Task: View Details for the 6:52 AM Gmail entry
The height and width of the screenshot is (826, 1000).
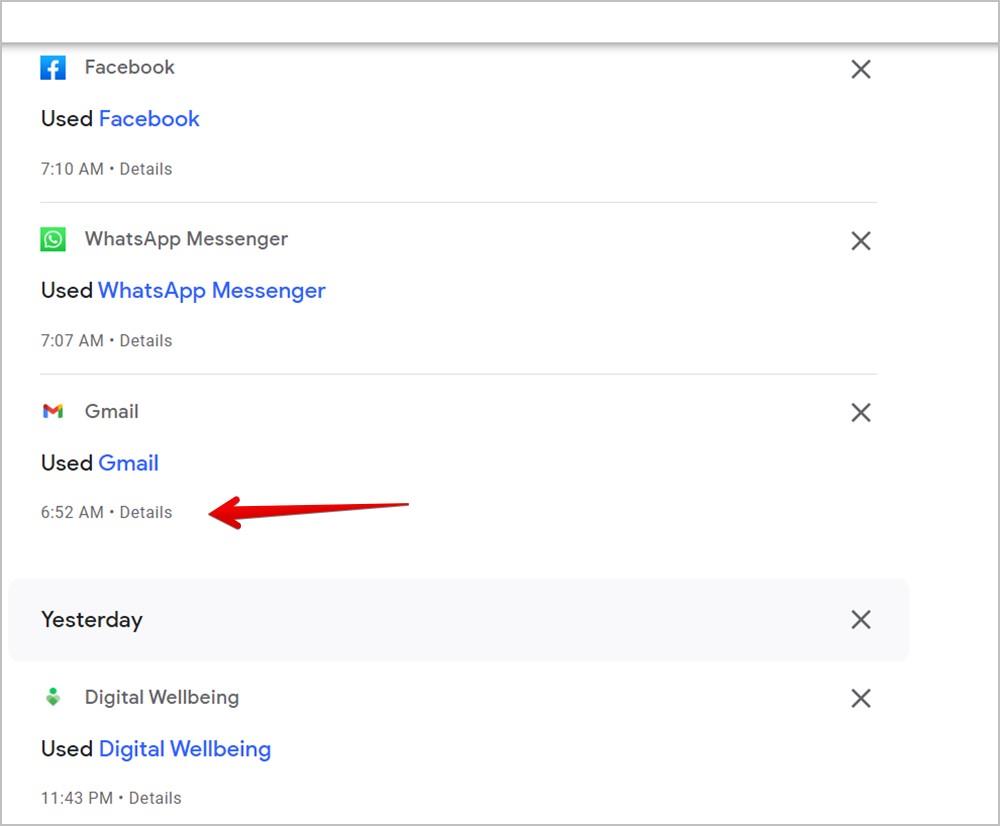Action: (146, 512)
